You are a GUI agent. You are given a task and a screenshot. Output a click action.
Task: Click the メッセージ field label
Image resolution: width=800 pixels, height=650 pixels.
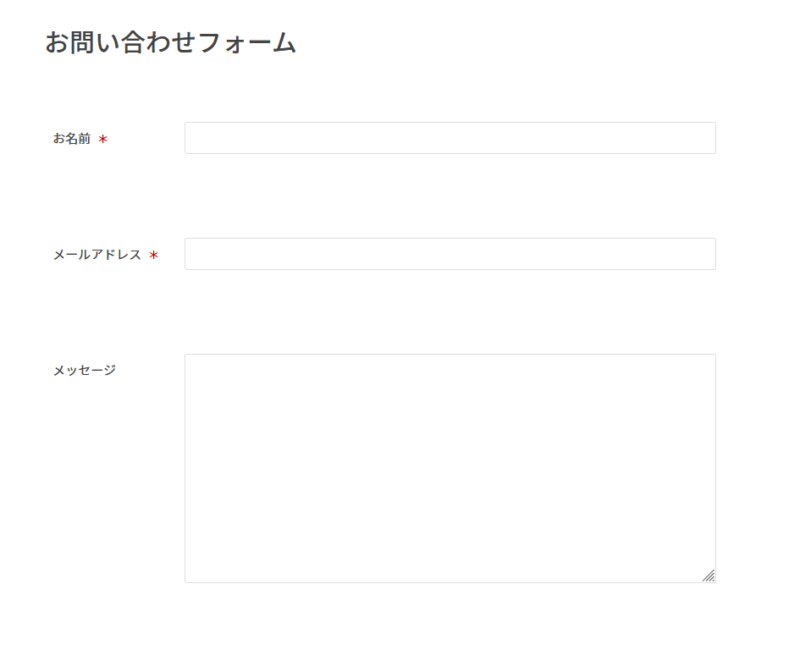(x=84, y=370)
